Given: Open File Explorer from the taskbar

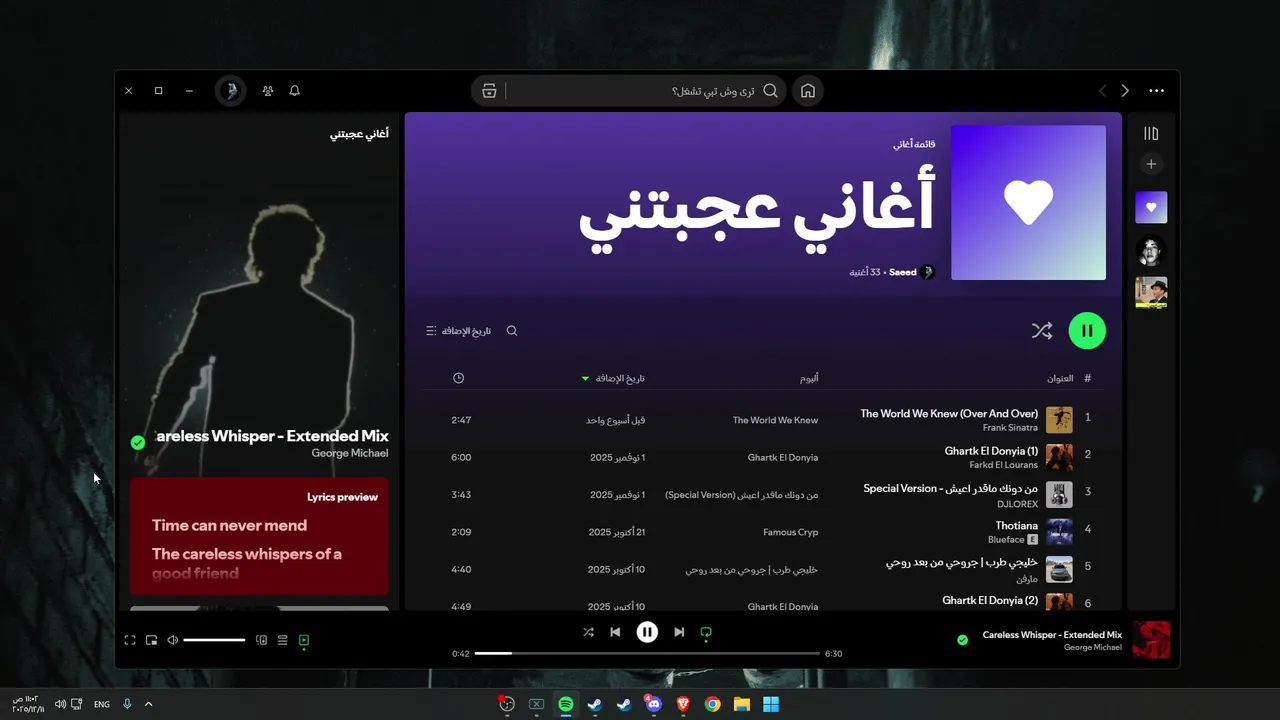Looking at the screenshot, I should 741,704.
